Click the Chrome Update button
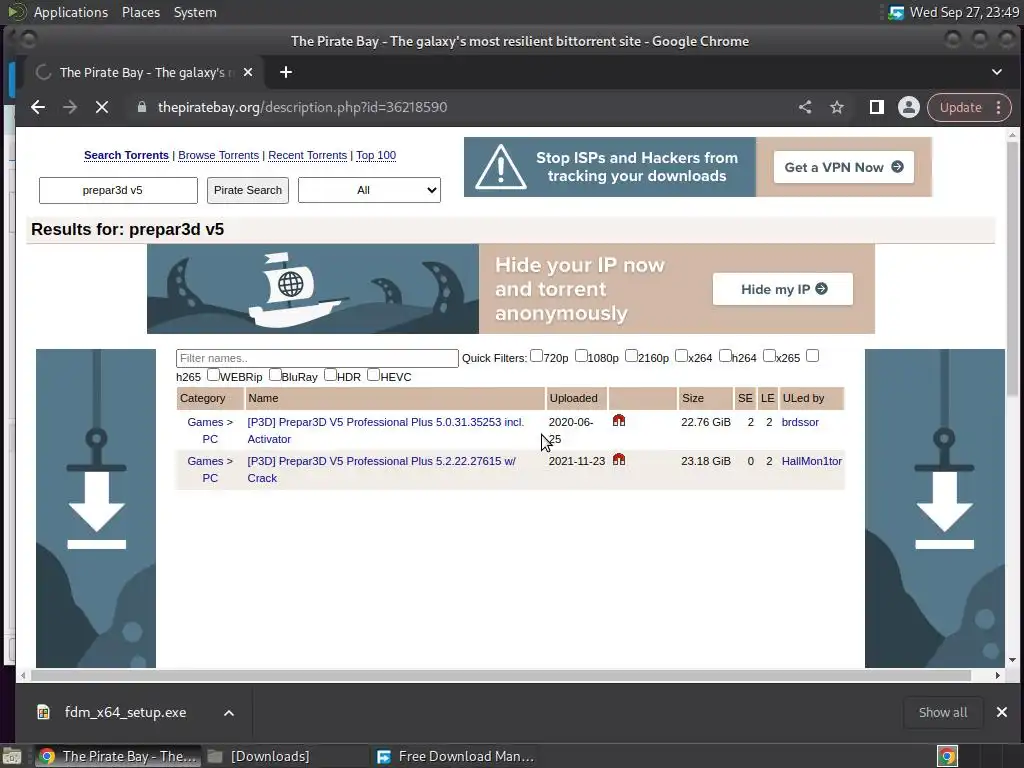Screen dimensions: 1024x768 click(x=960, y=107)
